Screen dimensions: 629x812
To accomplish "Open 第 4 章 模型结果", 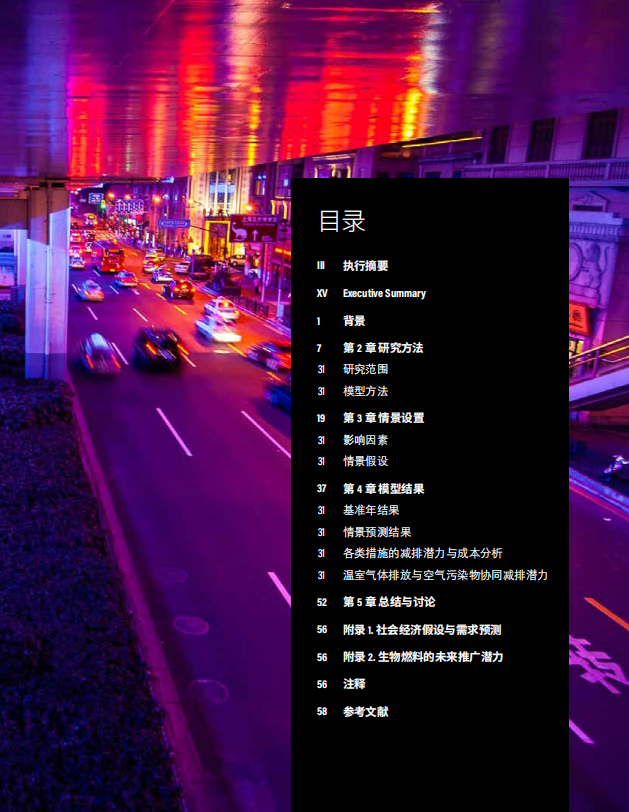I will click(384, 488).
